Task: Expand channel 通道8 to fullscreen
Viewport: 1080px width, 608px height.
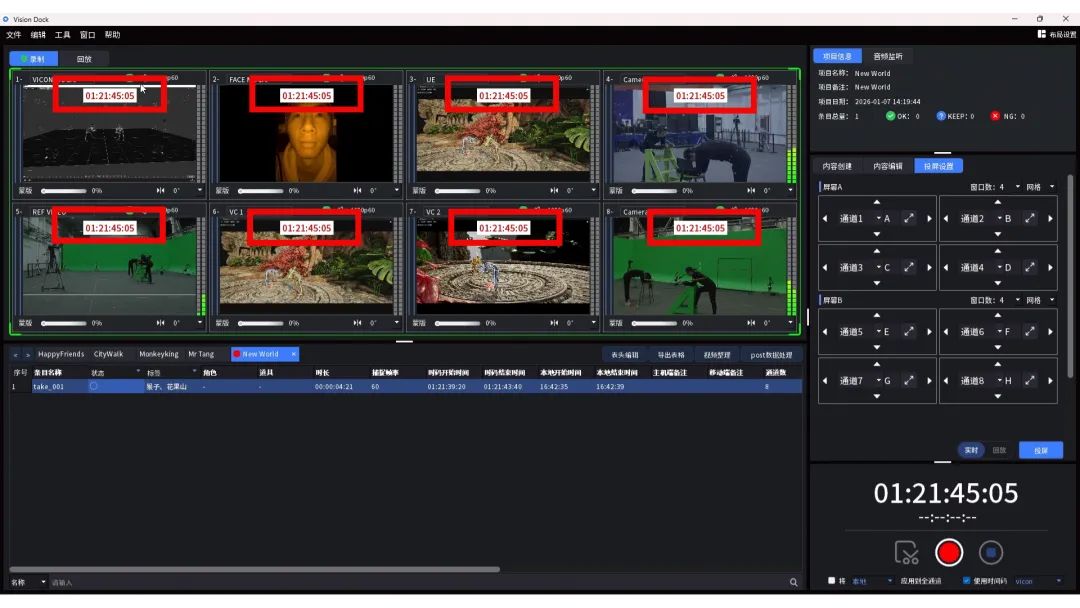Action: click(x=1030, y=380)
